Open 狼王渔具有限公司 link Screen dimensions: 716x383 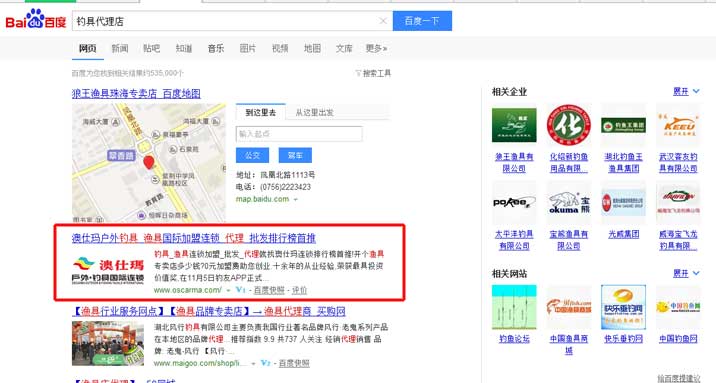point(514,163)
